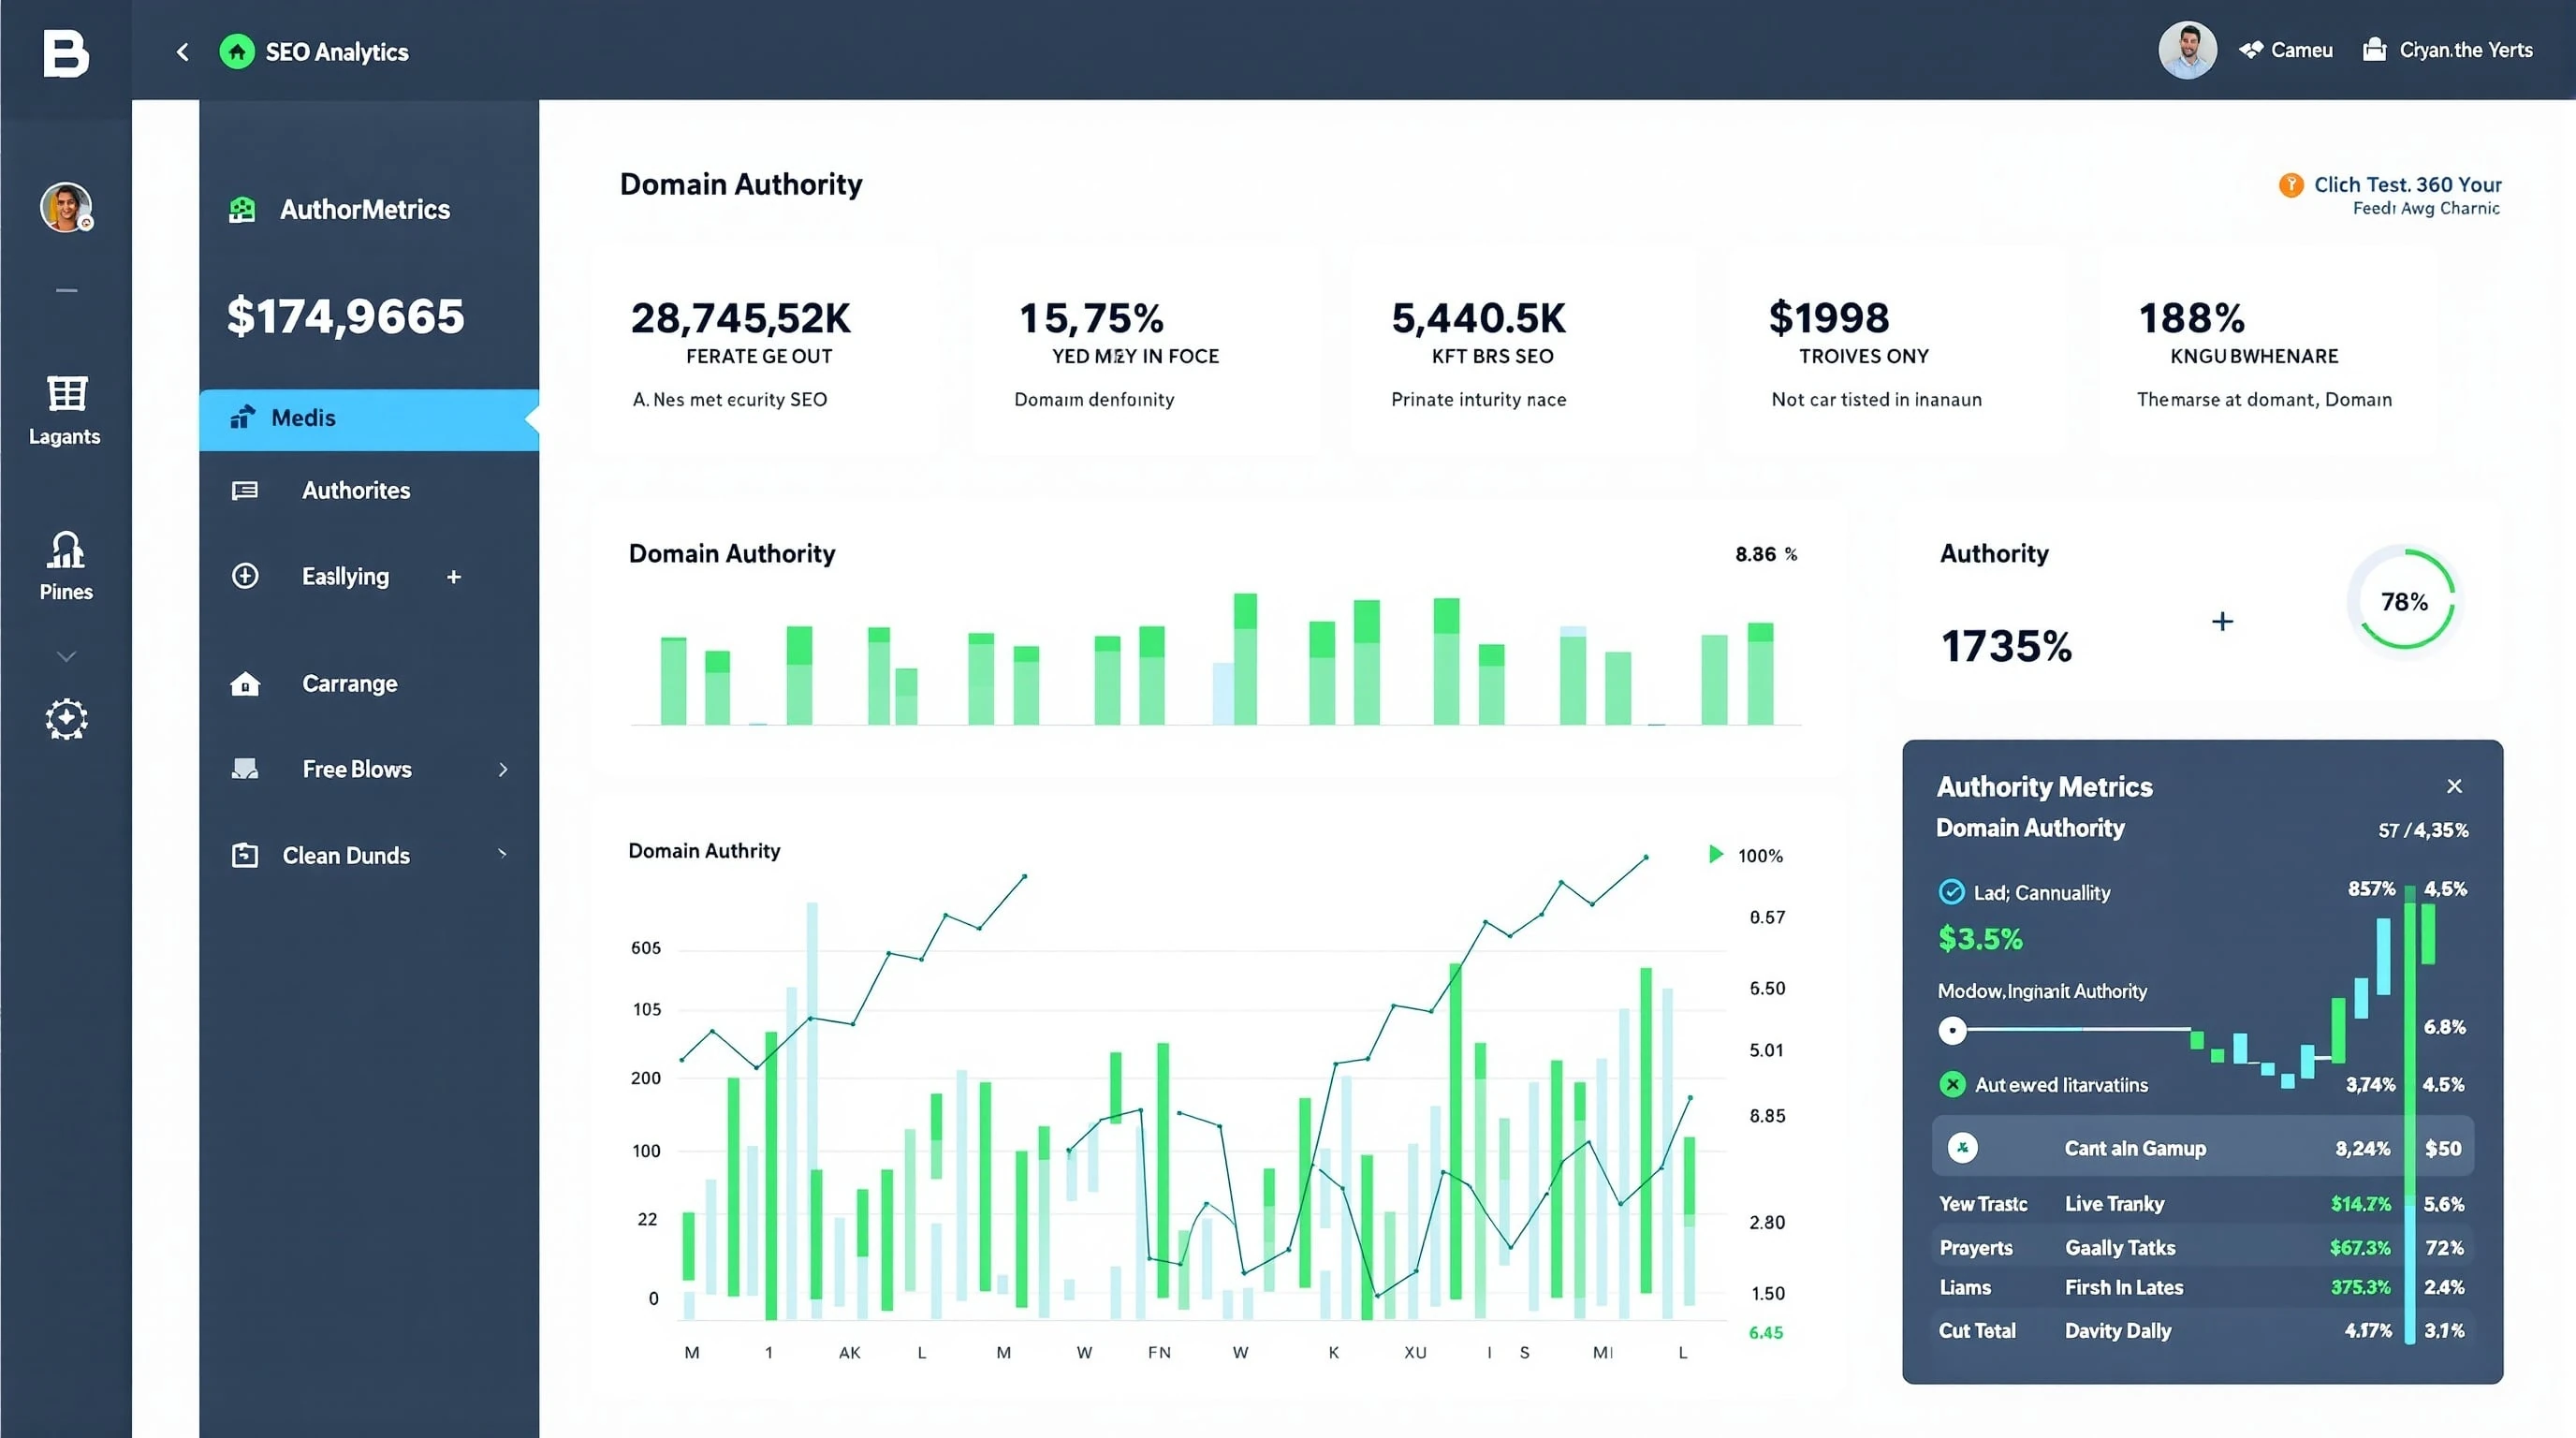Viewport: 2576px width, 1438px height.
Task: Collapse panel using back arrow in header
Action: coord(182,51)
